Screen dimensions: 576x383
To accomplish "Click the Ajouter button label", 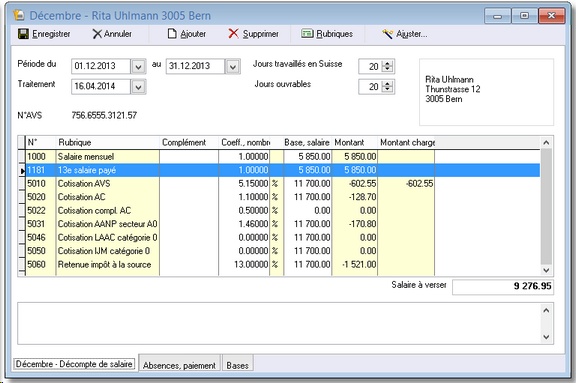I will pos(193,34).
